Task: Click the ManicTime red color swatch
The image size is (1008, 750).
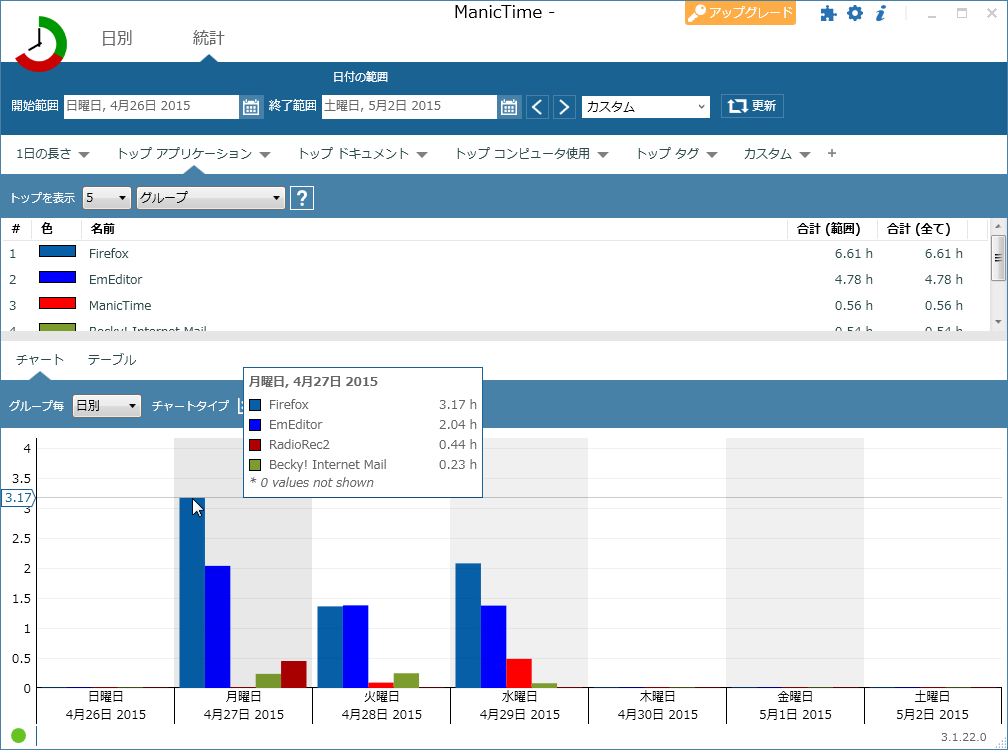Action: pos(57,303)
